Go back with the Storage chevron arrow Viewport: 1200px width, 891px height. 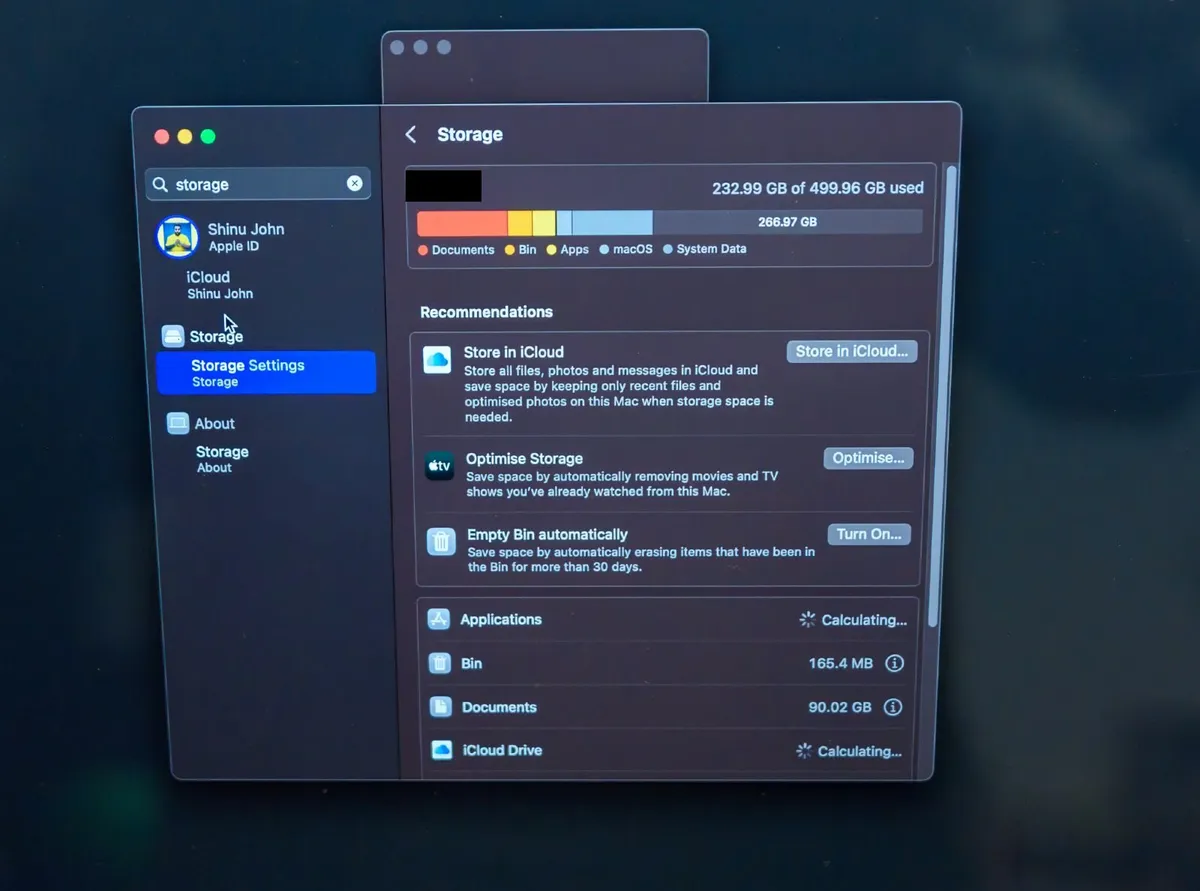410,134
